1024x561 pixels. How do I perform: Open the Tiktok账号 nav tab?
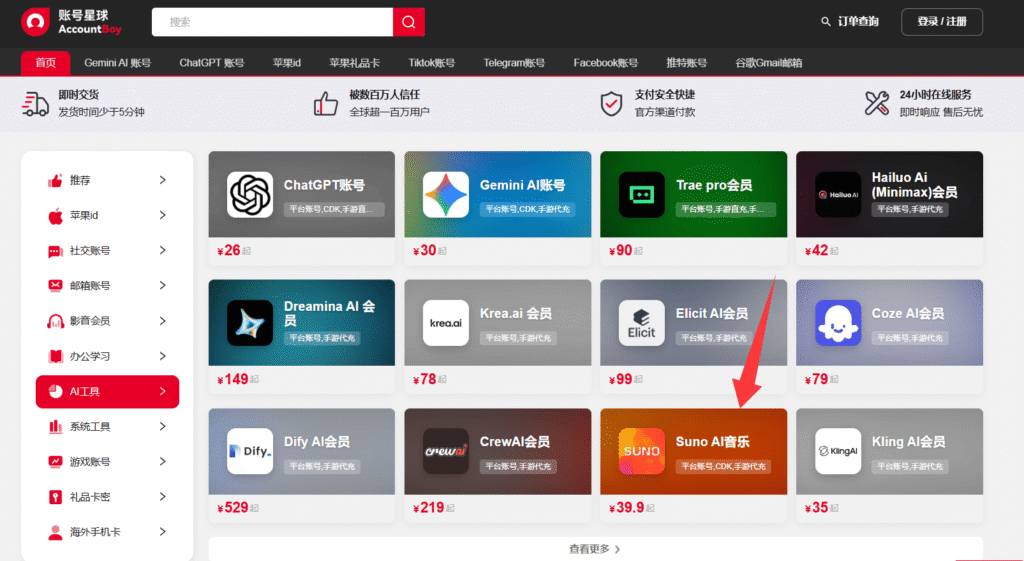432,63
